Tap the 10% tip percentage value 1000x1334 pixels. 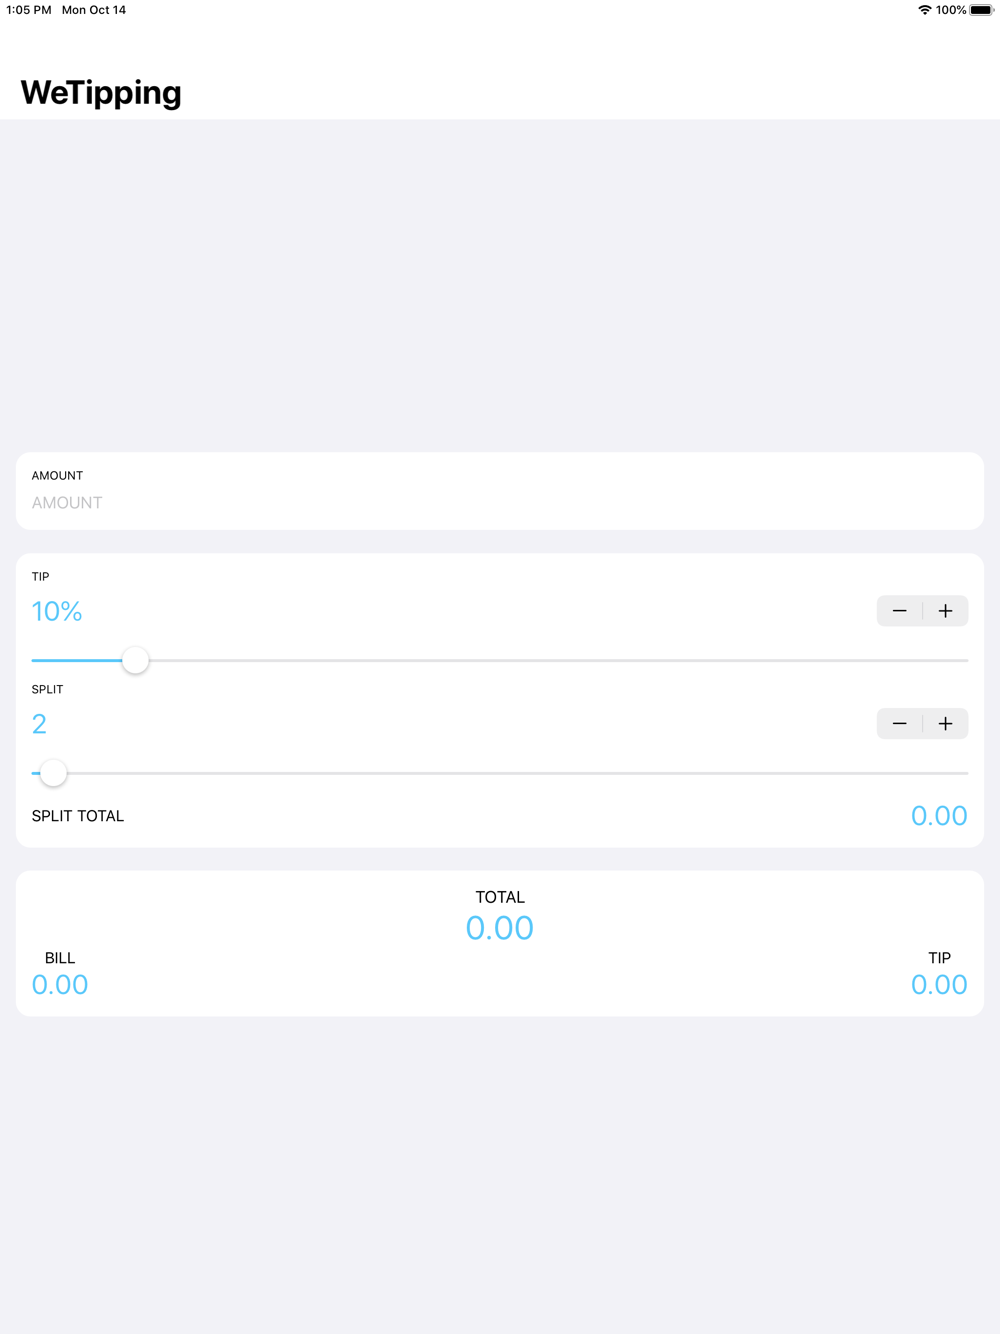click(57, 611)
